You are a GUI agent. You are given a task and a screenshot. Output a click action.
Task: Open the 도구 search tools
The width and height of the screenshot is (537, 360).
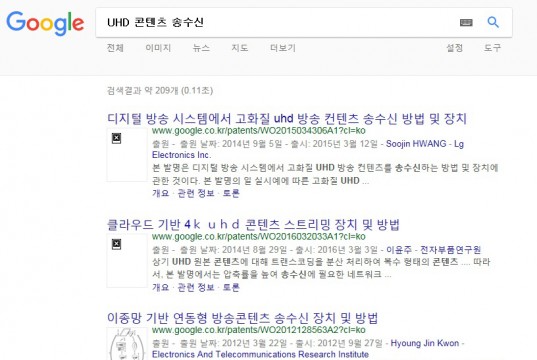[x=492, y=48]
